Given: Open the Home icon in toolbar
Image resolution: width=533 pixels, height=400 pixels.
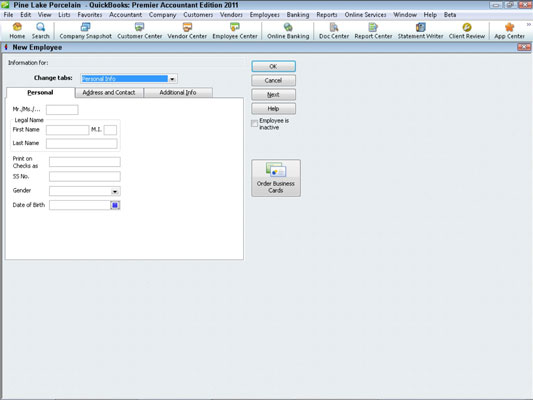Looking at the screenshot, I should tap(17, 27).
